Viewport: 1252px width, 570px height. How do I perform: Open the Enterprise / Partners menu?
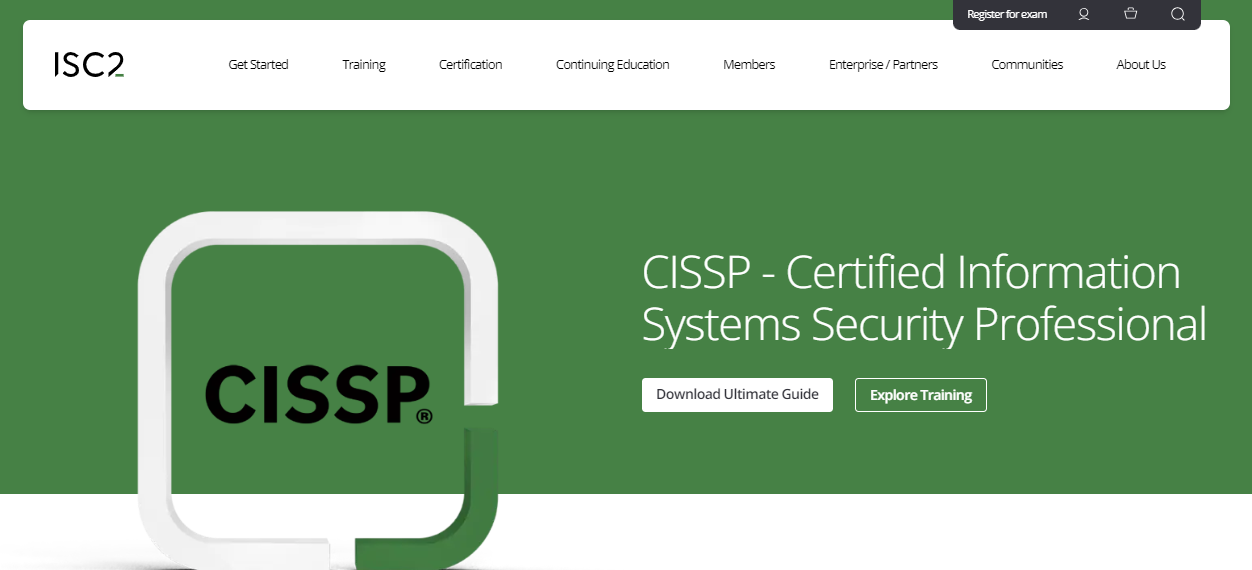[883, 65]
